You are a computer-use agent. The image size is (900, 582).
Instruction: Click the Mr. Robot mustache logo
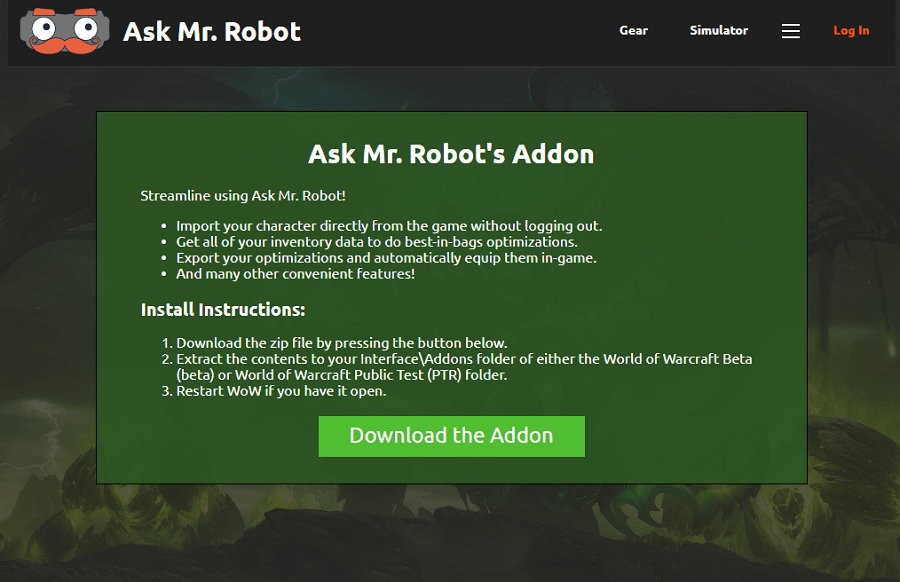(64, 31)
